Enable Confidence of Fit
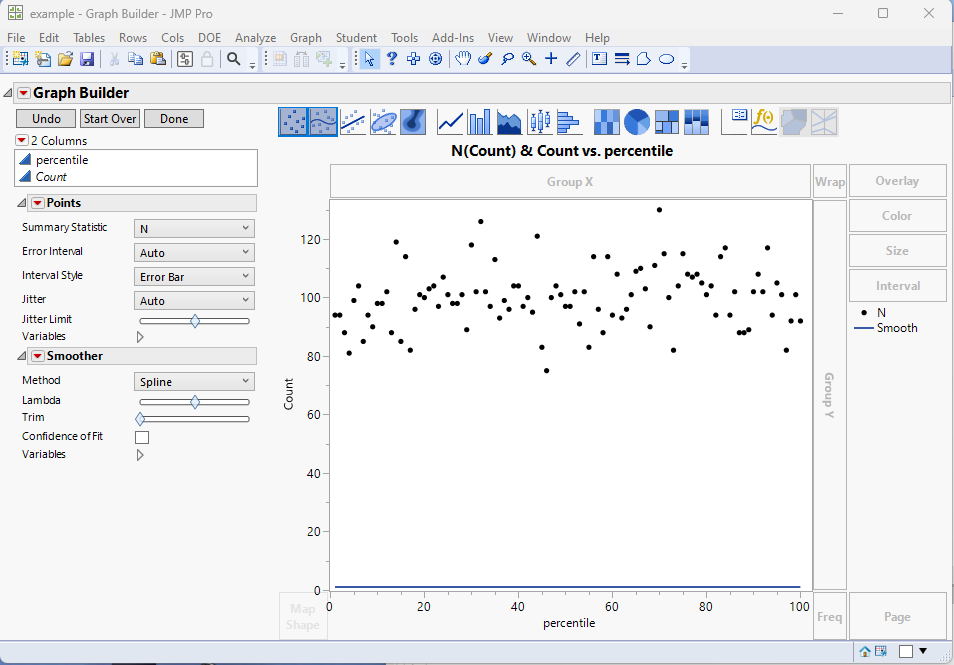Viewport: 954px width, 665px height. (x=142, y=437)
